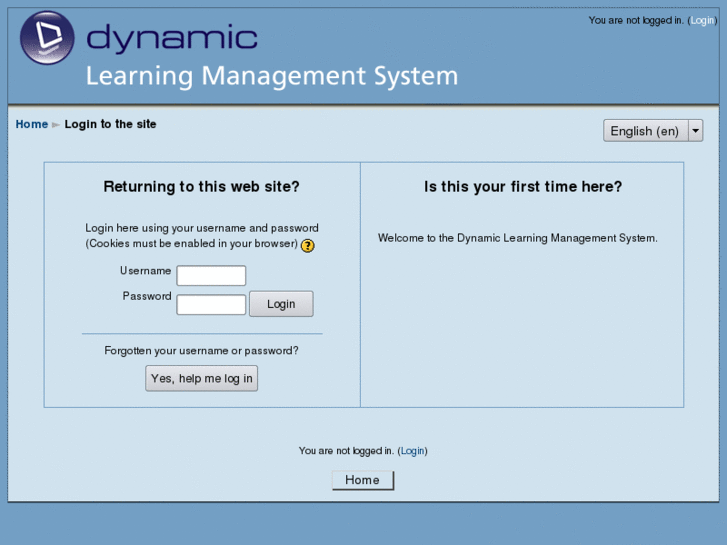
Task: Click 'Is this your first time here?' heading
Action: coord(523,186)
